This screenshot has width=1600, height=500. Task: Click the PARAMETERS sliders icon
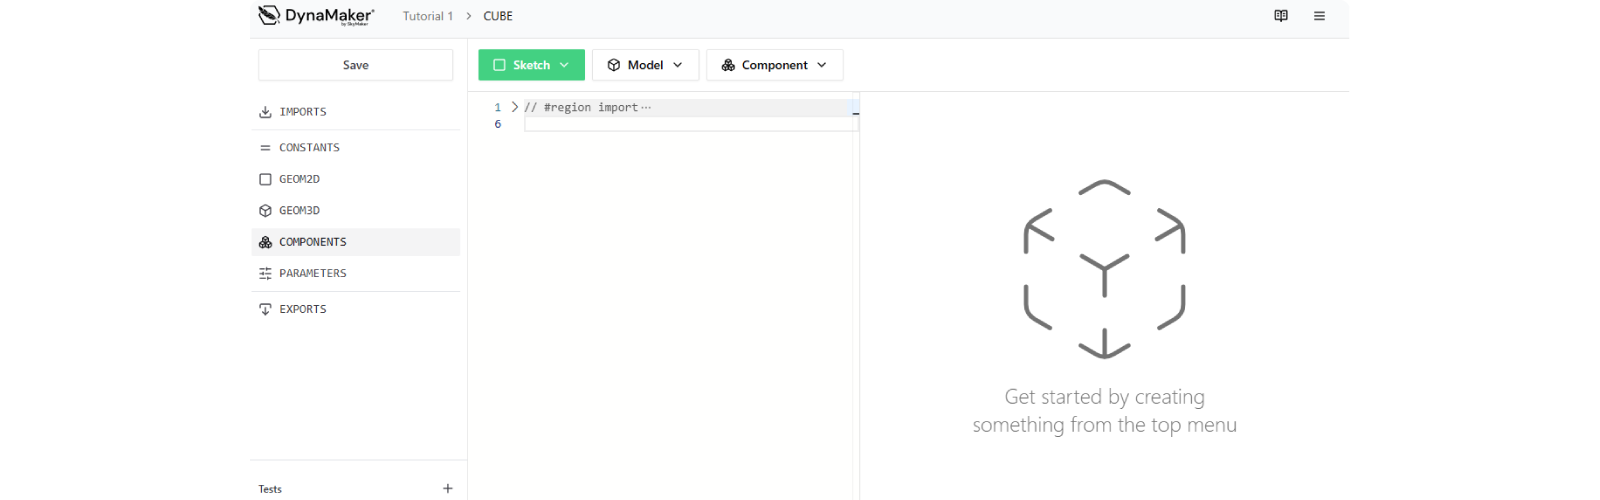[265, 273]
